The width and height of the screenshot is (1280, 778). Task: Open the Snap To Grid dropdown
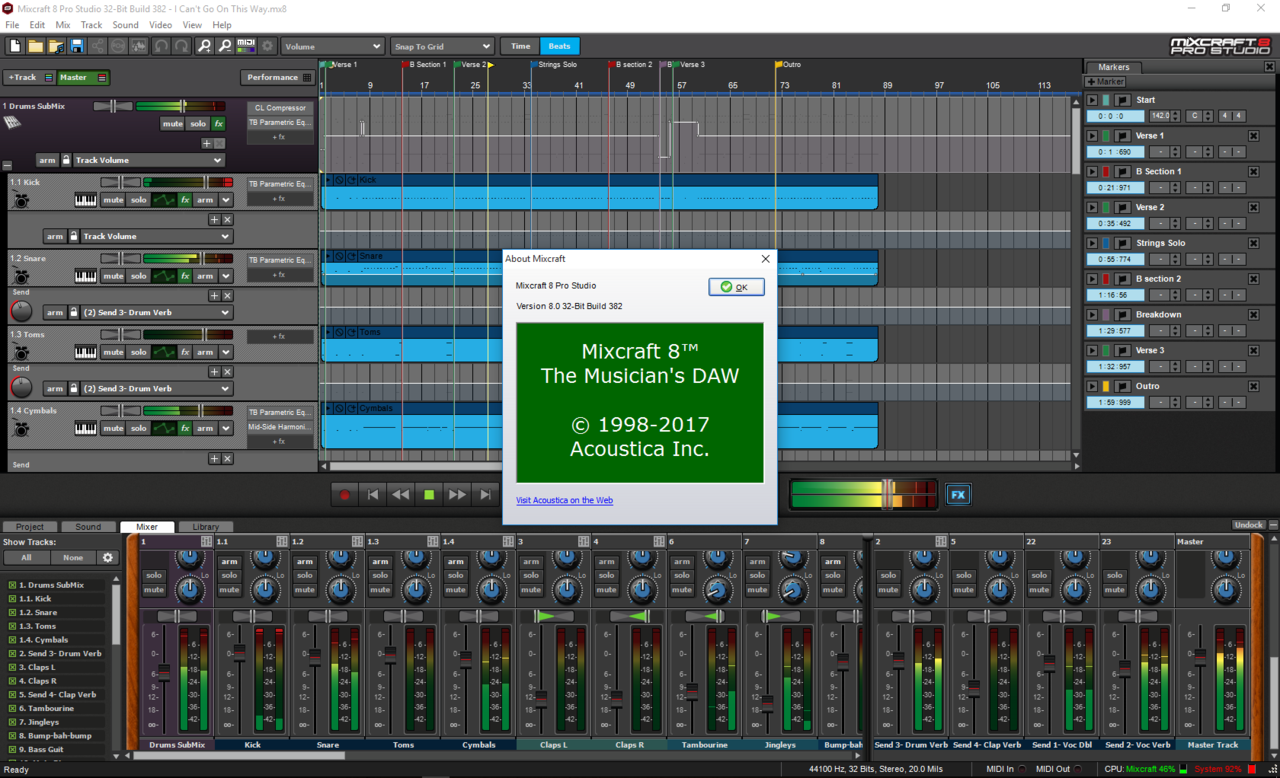click(443, 46)
